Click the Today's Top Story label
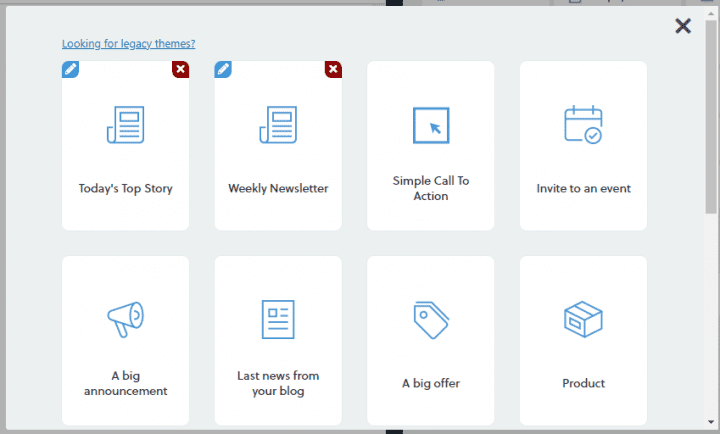This screenshot has height=434, width=720. point(125,189)
